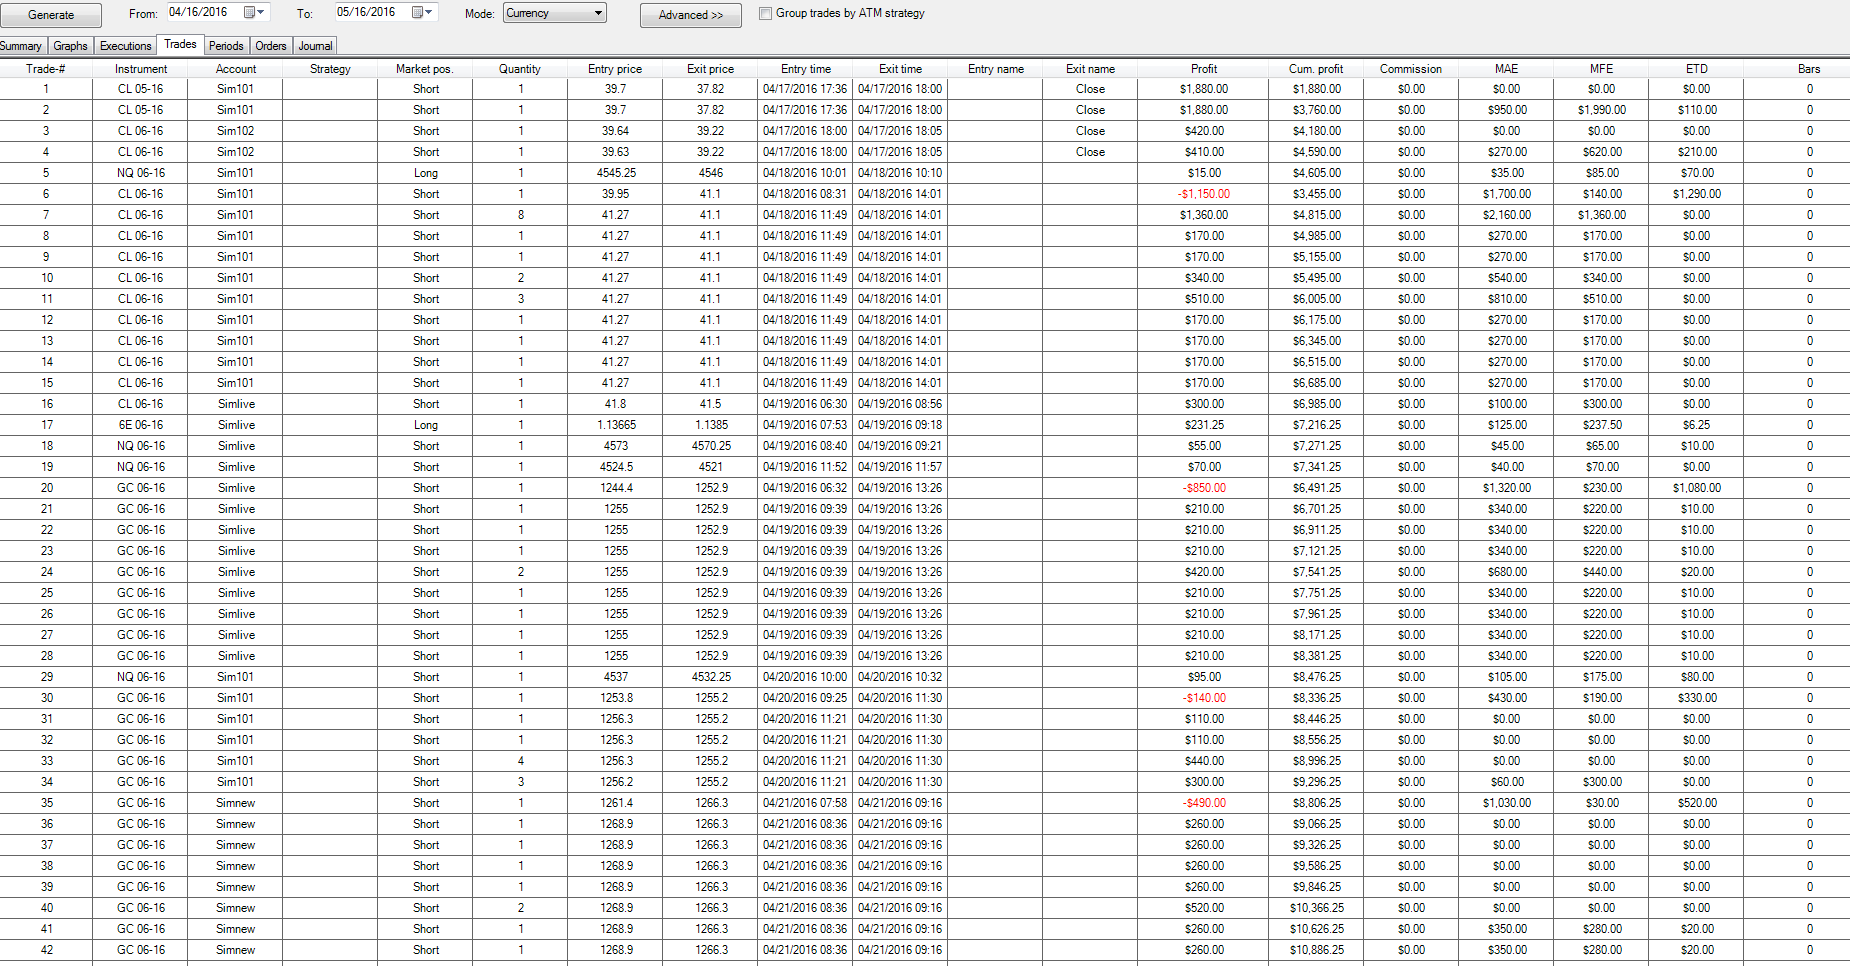Sort by the MFE column header
This screenshot has width=1850, height=966.
coord(1602,69)
